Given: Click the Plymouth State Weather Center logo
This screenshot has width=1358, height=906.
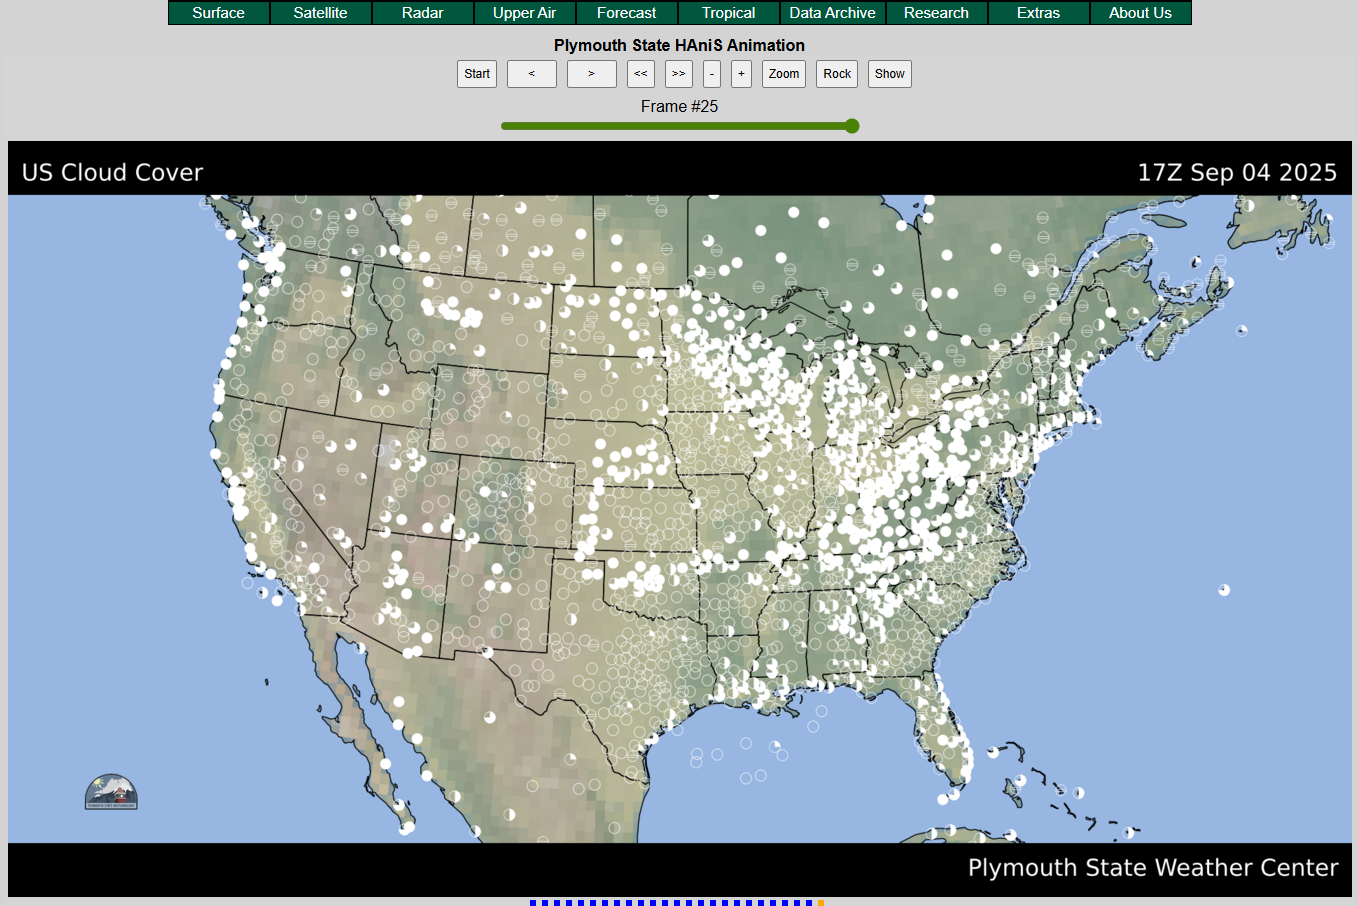Looking at the screenshot, I should pyautogui.click(x=110, y=791).
